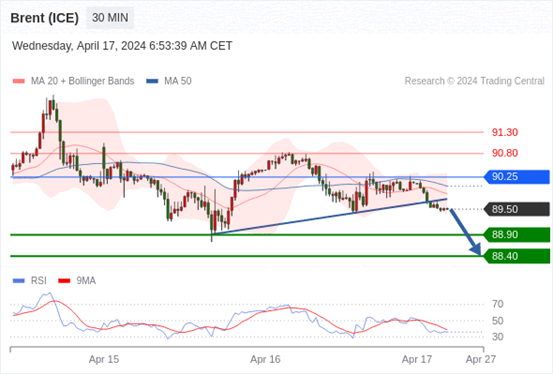Click the RSI 30 level label
The height and width of the screenshot is (375, 553).
click(498, 337)
